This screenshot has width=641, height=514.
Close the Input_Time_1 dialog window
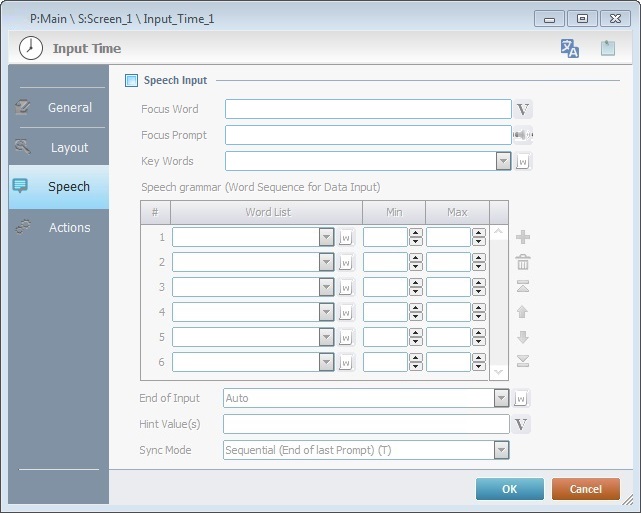pyautogui.click(x=615, y=19)
